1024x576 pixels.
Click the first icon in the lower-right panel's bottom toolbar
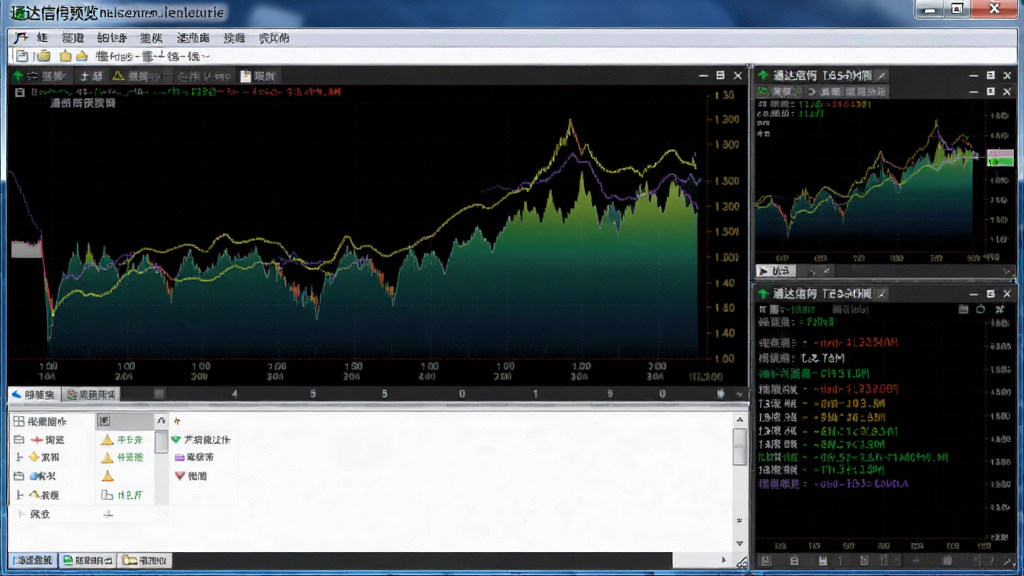tap(766, 561)
